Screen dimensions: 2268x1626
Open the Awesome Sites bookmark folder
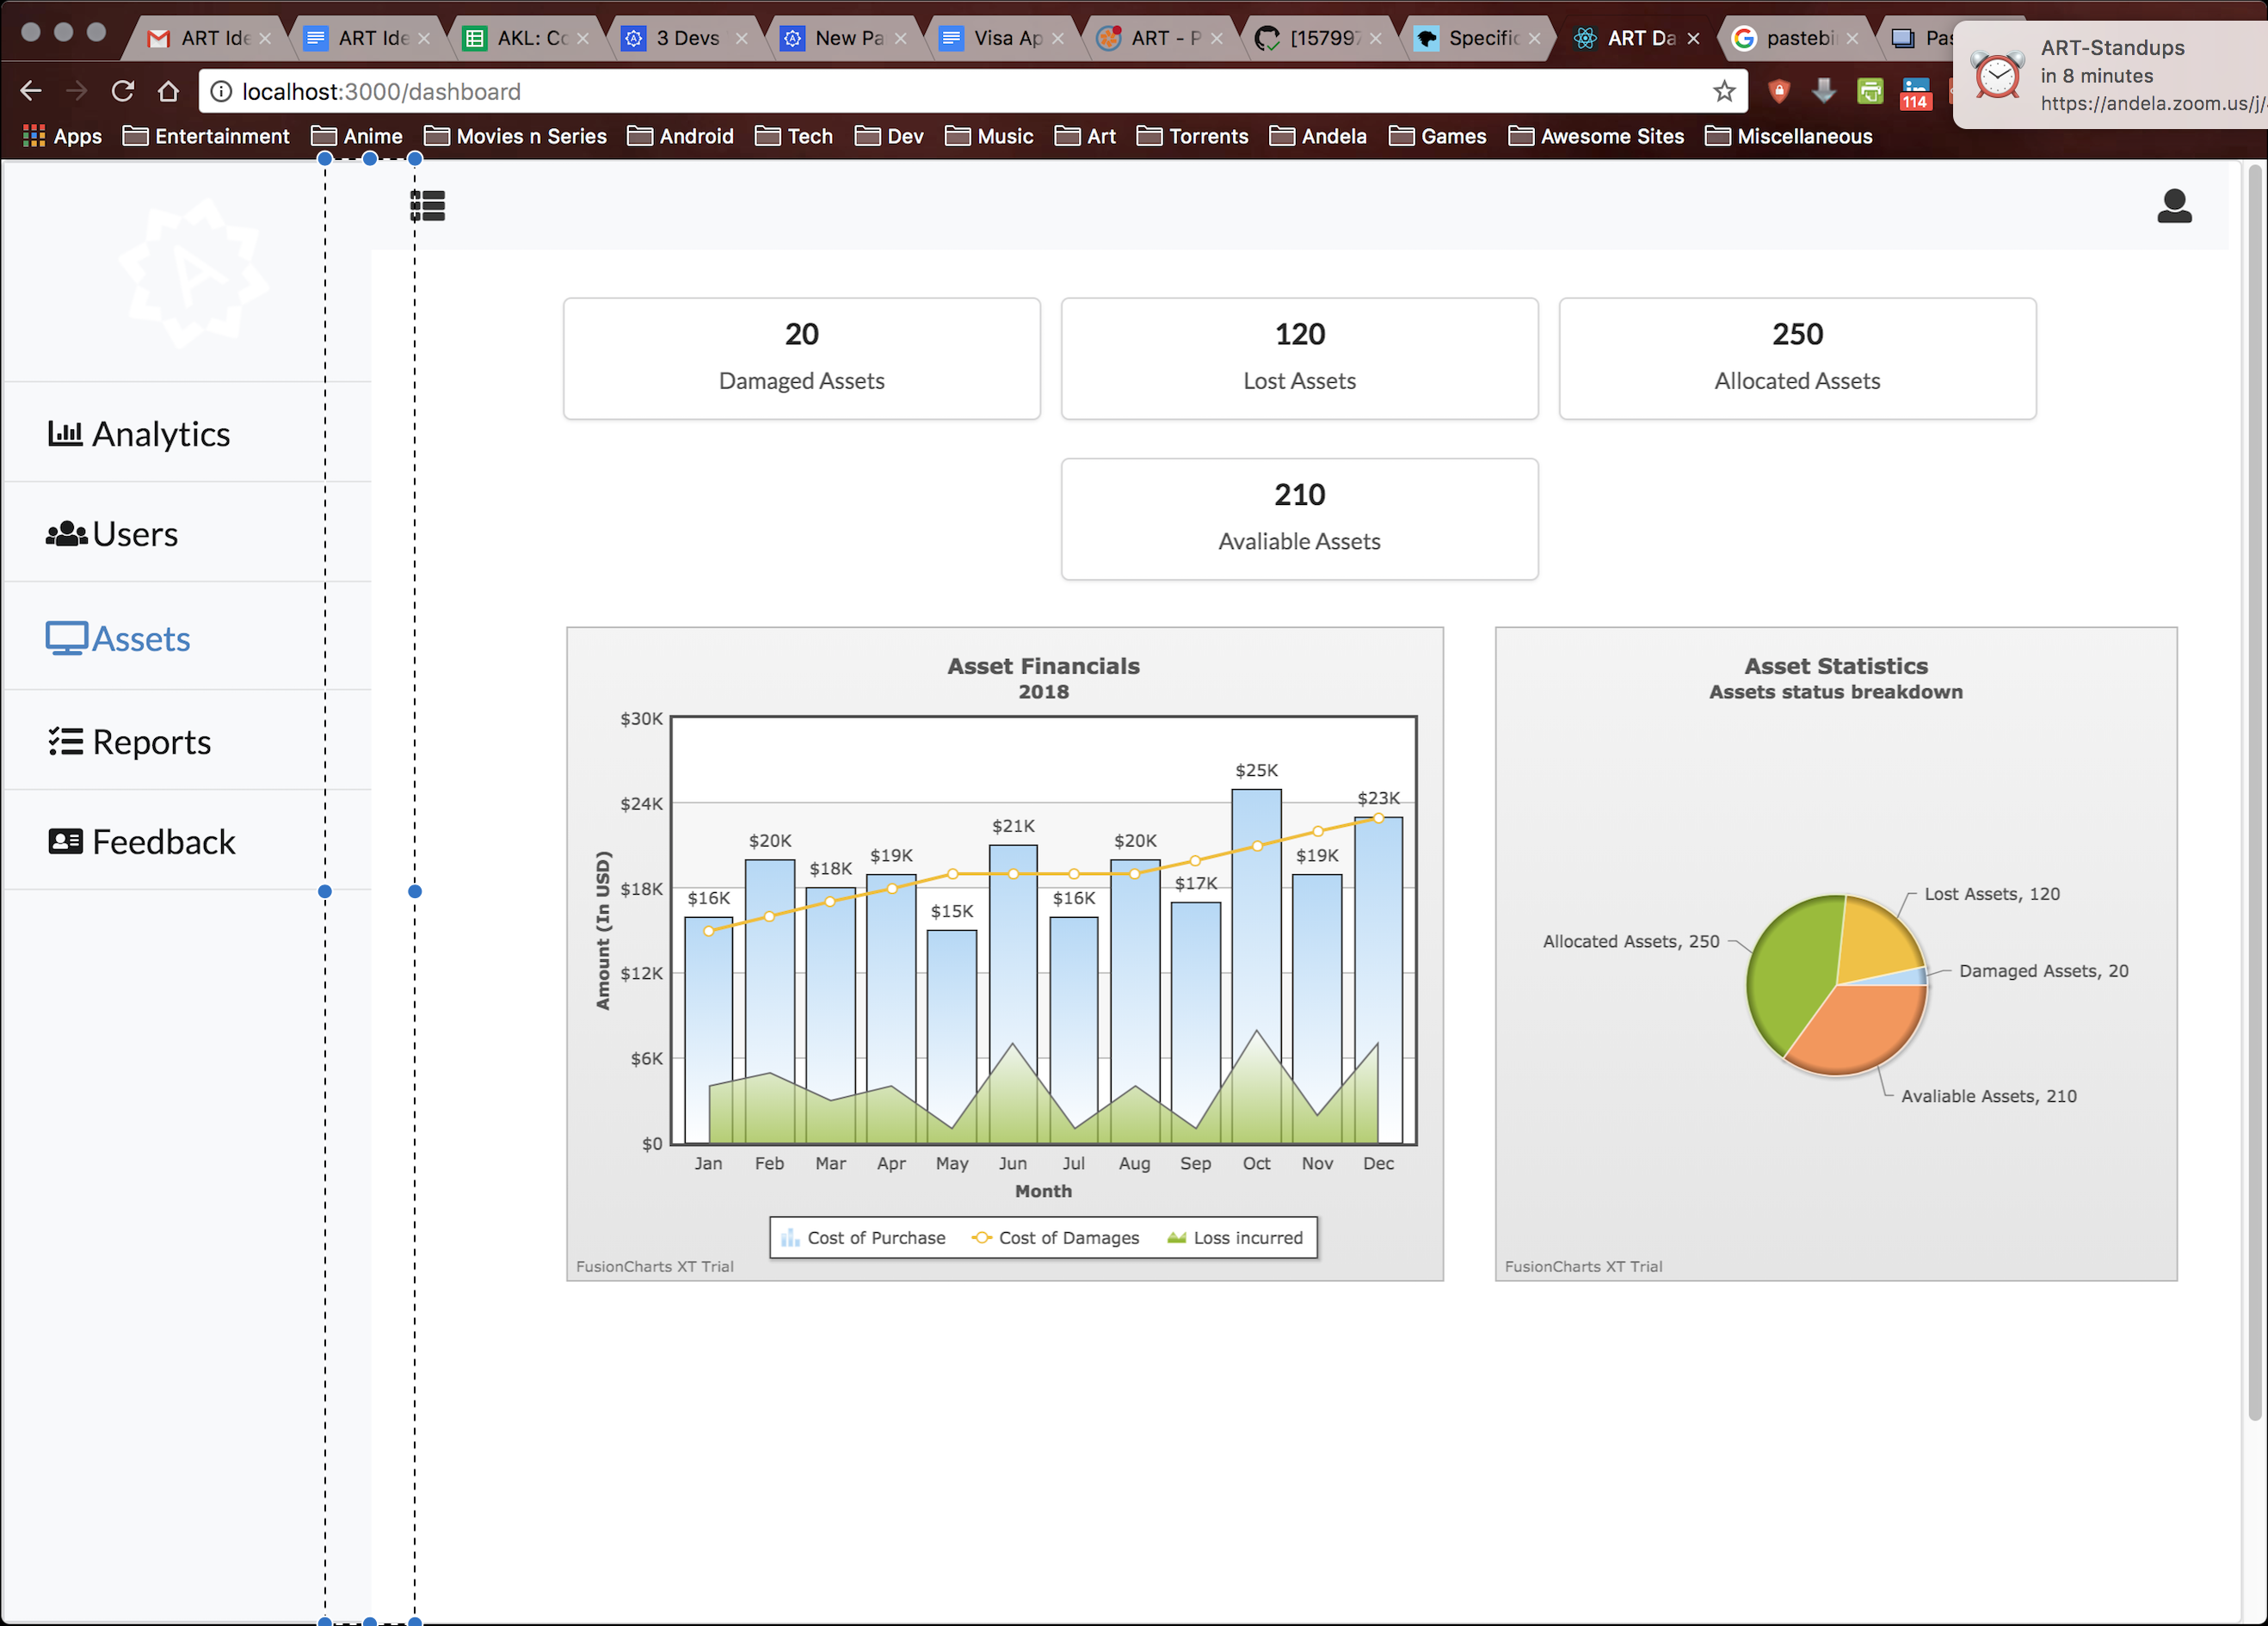pyautogui.click(x=1596, y=136)
